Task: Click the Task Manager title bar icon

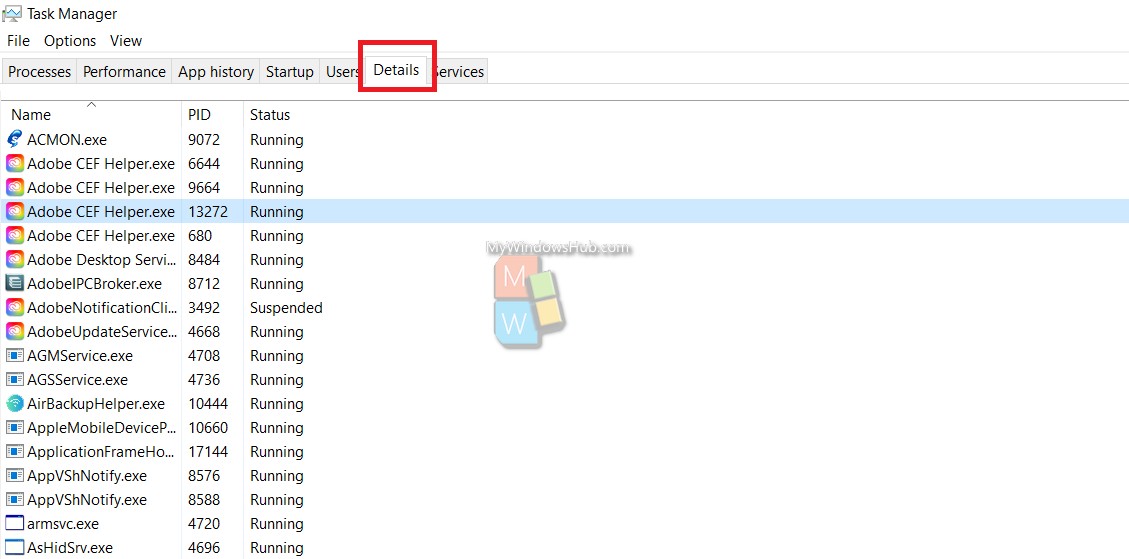Action: tap(12, 14)
